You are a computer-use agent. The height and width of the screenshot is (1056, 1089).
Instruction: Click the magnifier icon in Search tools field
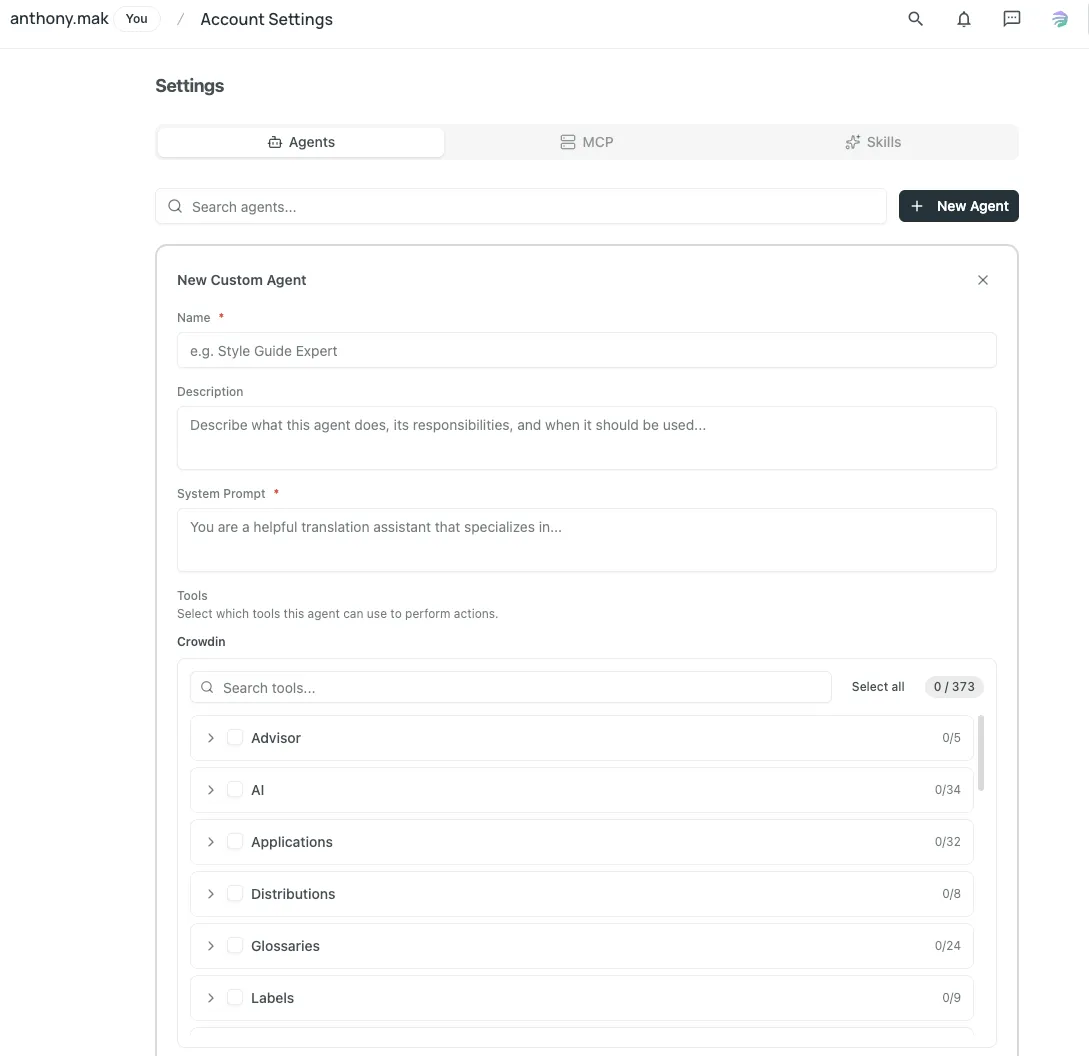(207, 687)
